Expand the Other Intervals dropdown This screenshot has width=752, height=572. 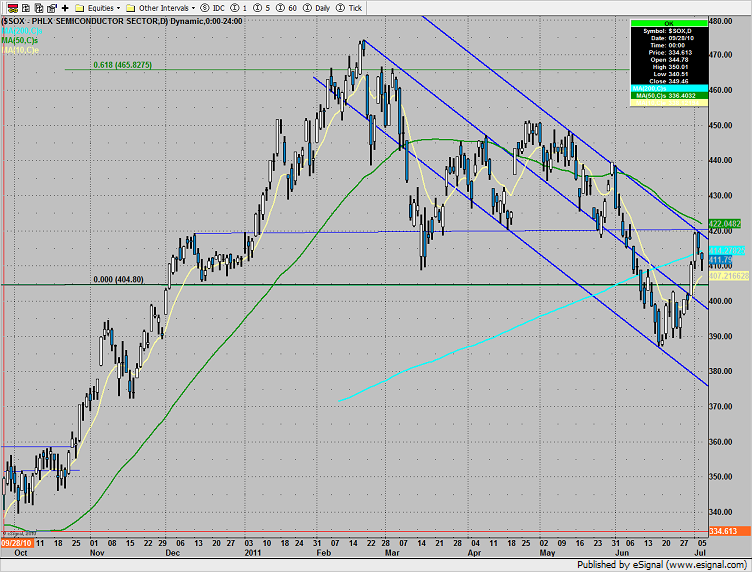tap(167, 8)
